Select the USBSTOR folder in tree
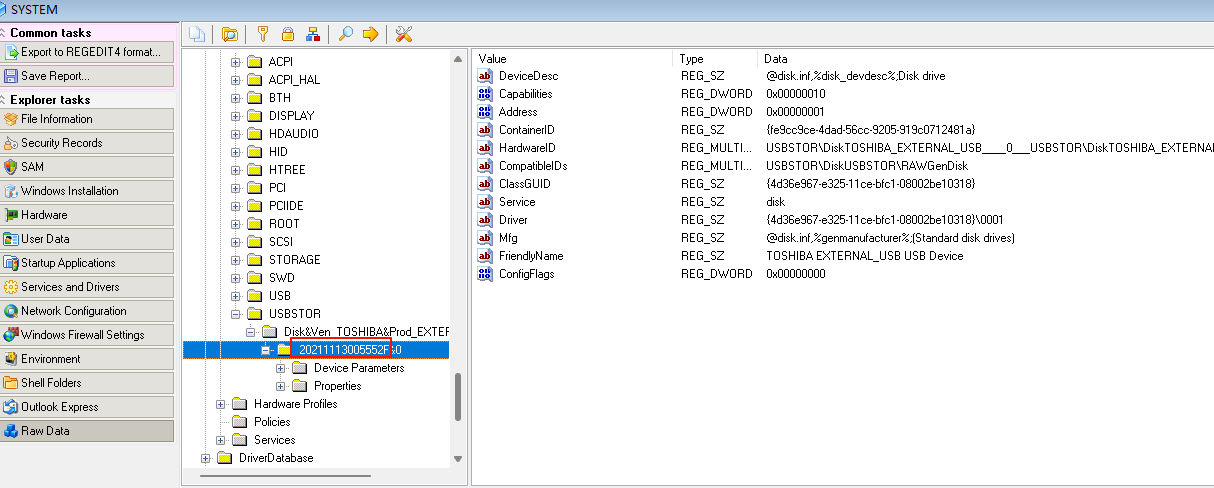This screenshot has width=1214, height=488. pyautogui.click(x=294, y=314)
